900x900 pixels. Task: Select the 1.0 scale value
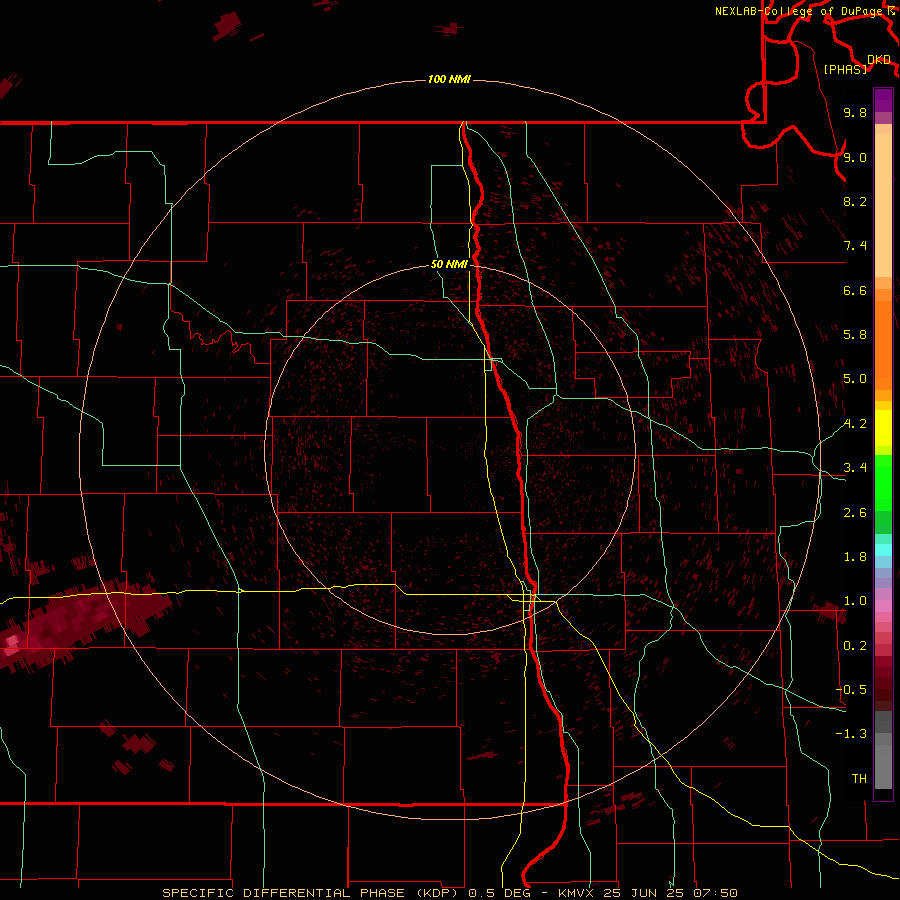[x=855, y=601]
